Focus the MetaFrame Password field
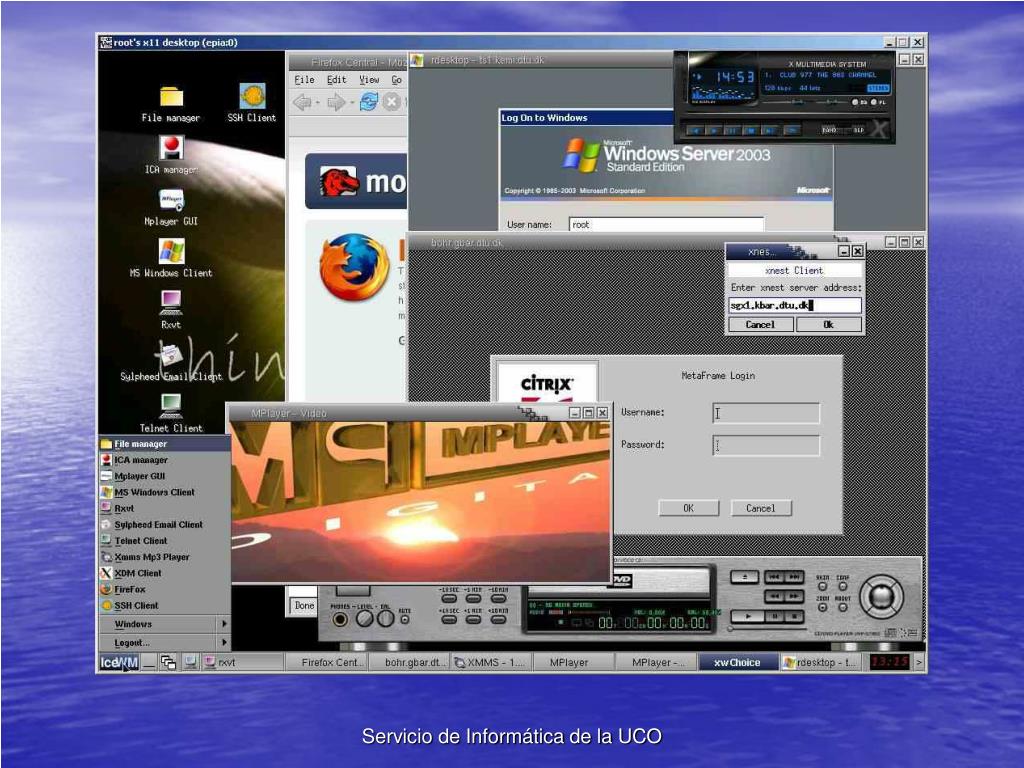Viewport: 1024px width, 768px height. click(766, 445)
